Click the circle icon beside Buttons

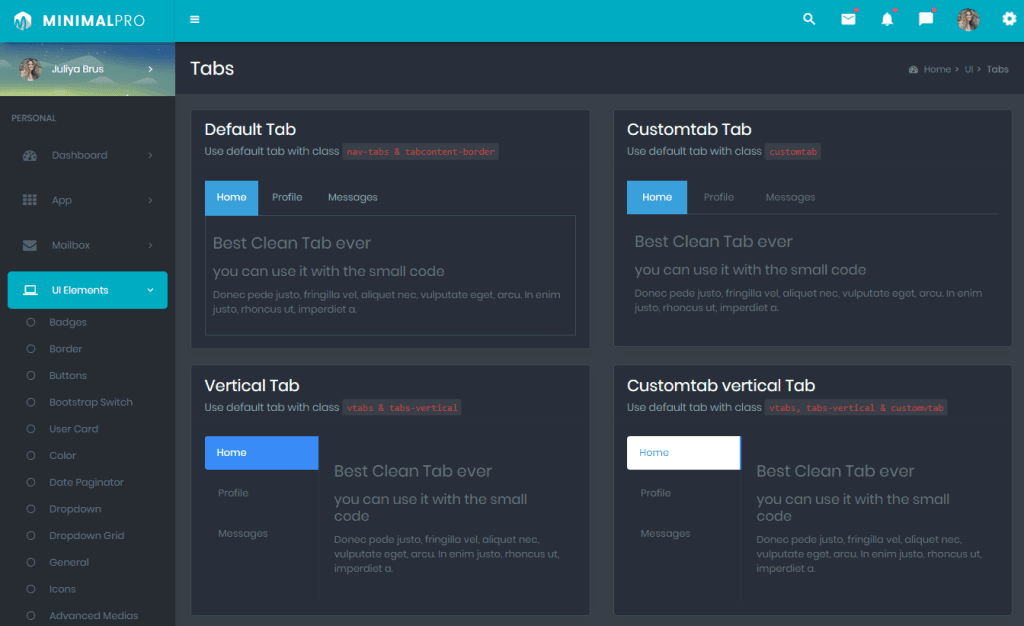(x=31, y=375)
